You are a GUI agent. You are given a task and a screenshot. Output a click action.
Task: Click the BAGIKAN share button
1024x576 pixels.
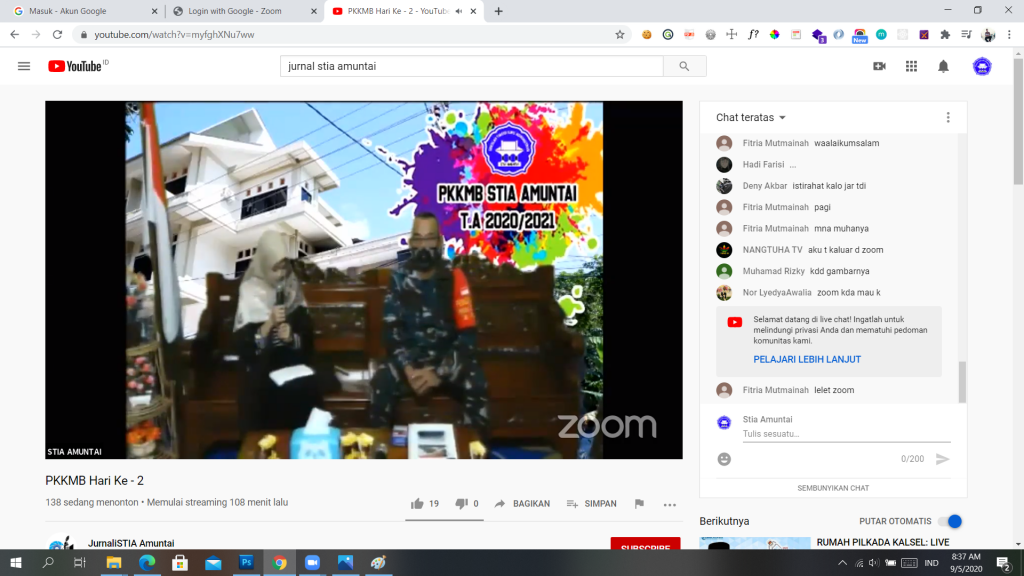(x=522, y=504)
